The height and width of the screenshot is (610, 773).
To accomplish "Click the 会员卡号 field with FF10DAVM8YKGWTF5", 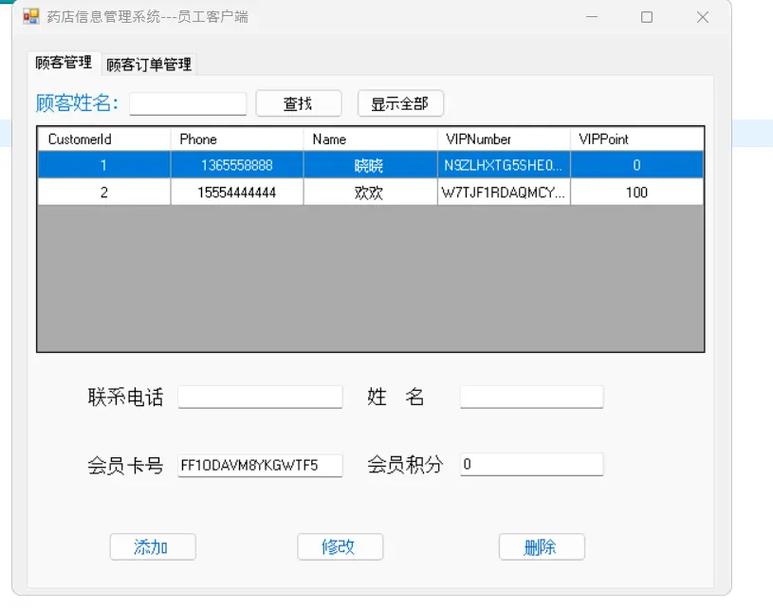I will point(260,465).
